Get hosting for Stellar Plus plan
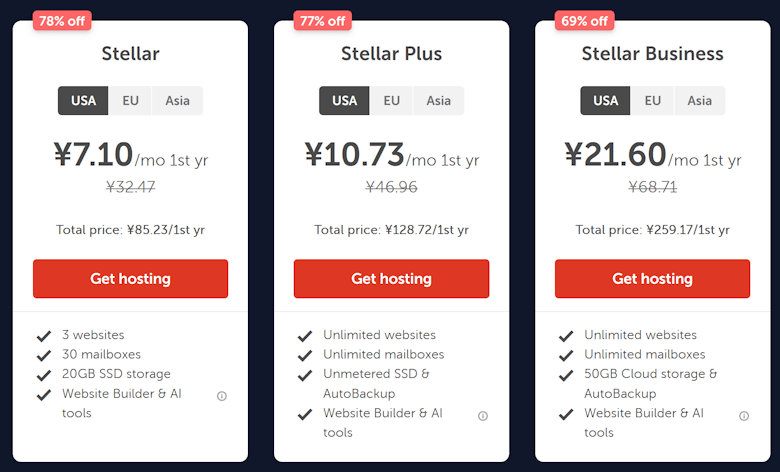 391,279
